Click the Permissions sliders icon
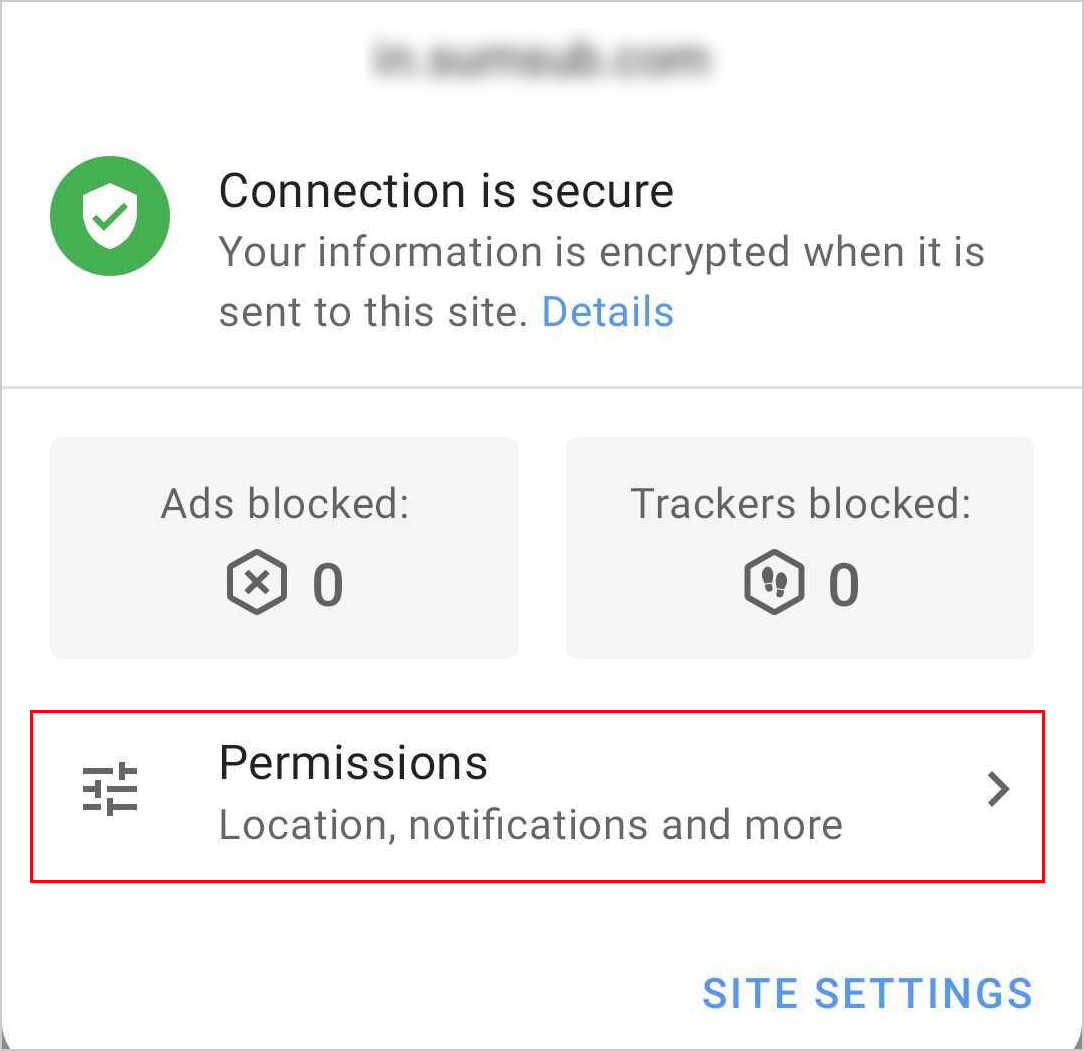 (x=110, y=790)
